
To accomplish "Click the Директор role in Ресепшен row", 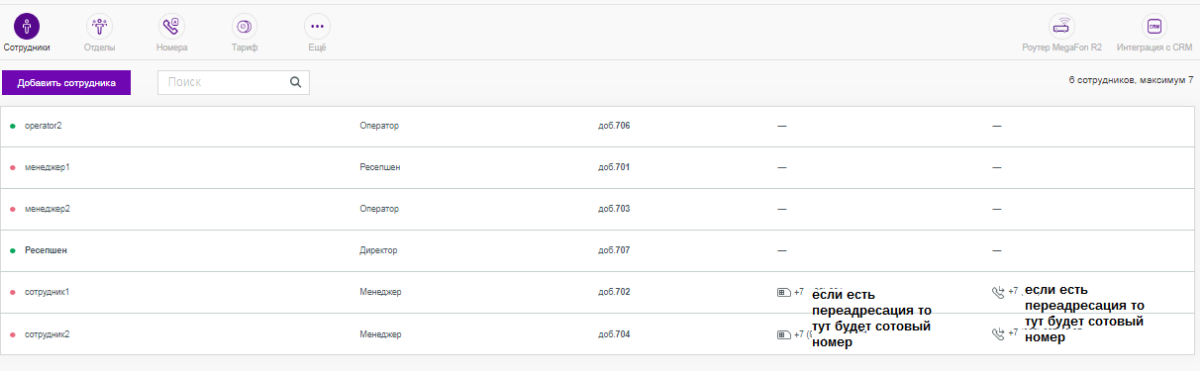I will point(379,250).
